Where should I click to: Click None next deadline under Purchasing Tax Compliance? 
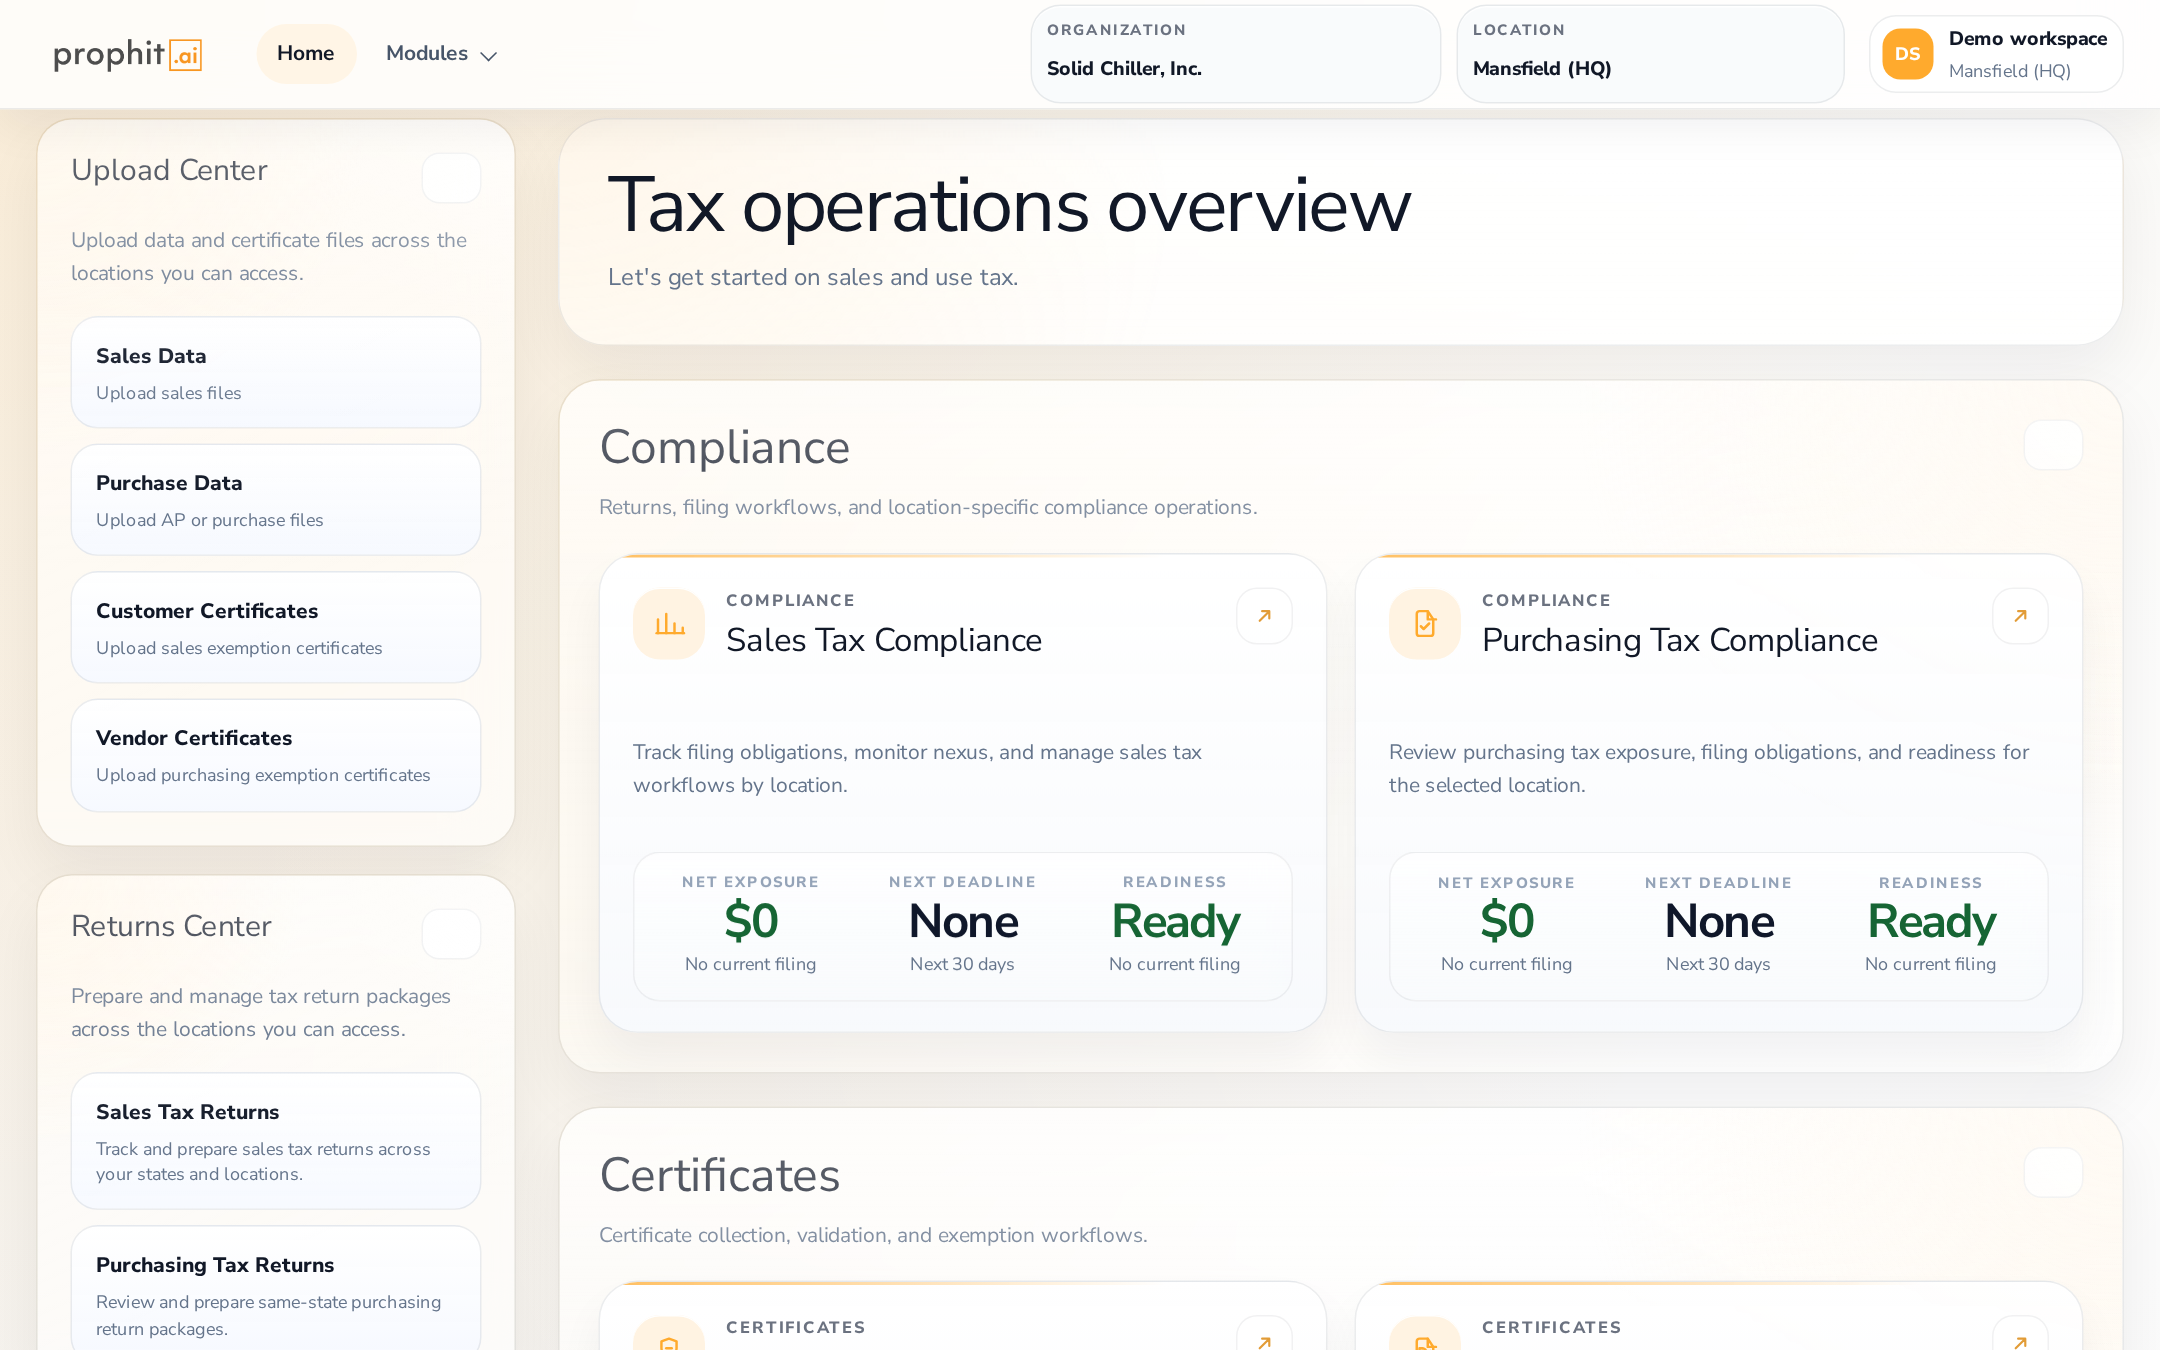1719,921
